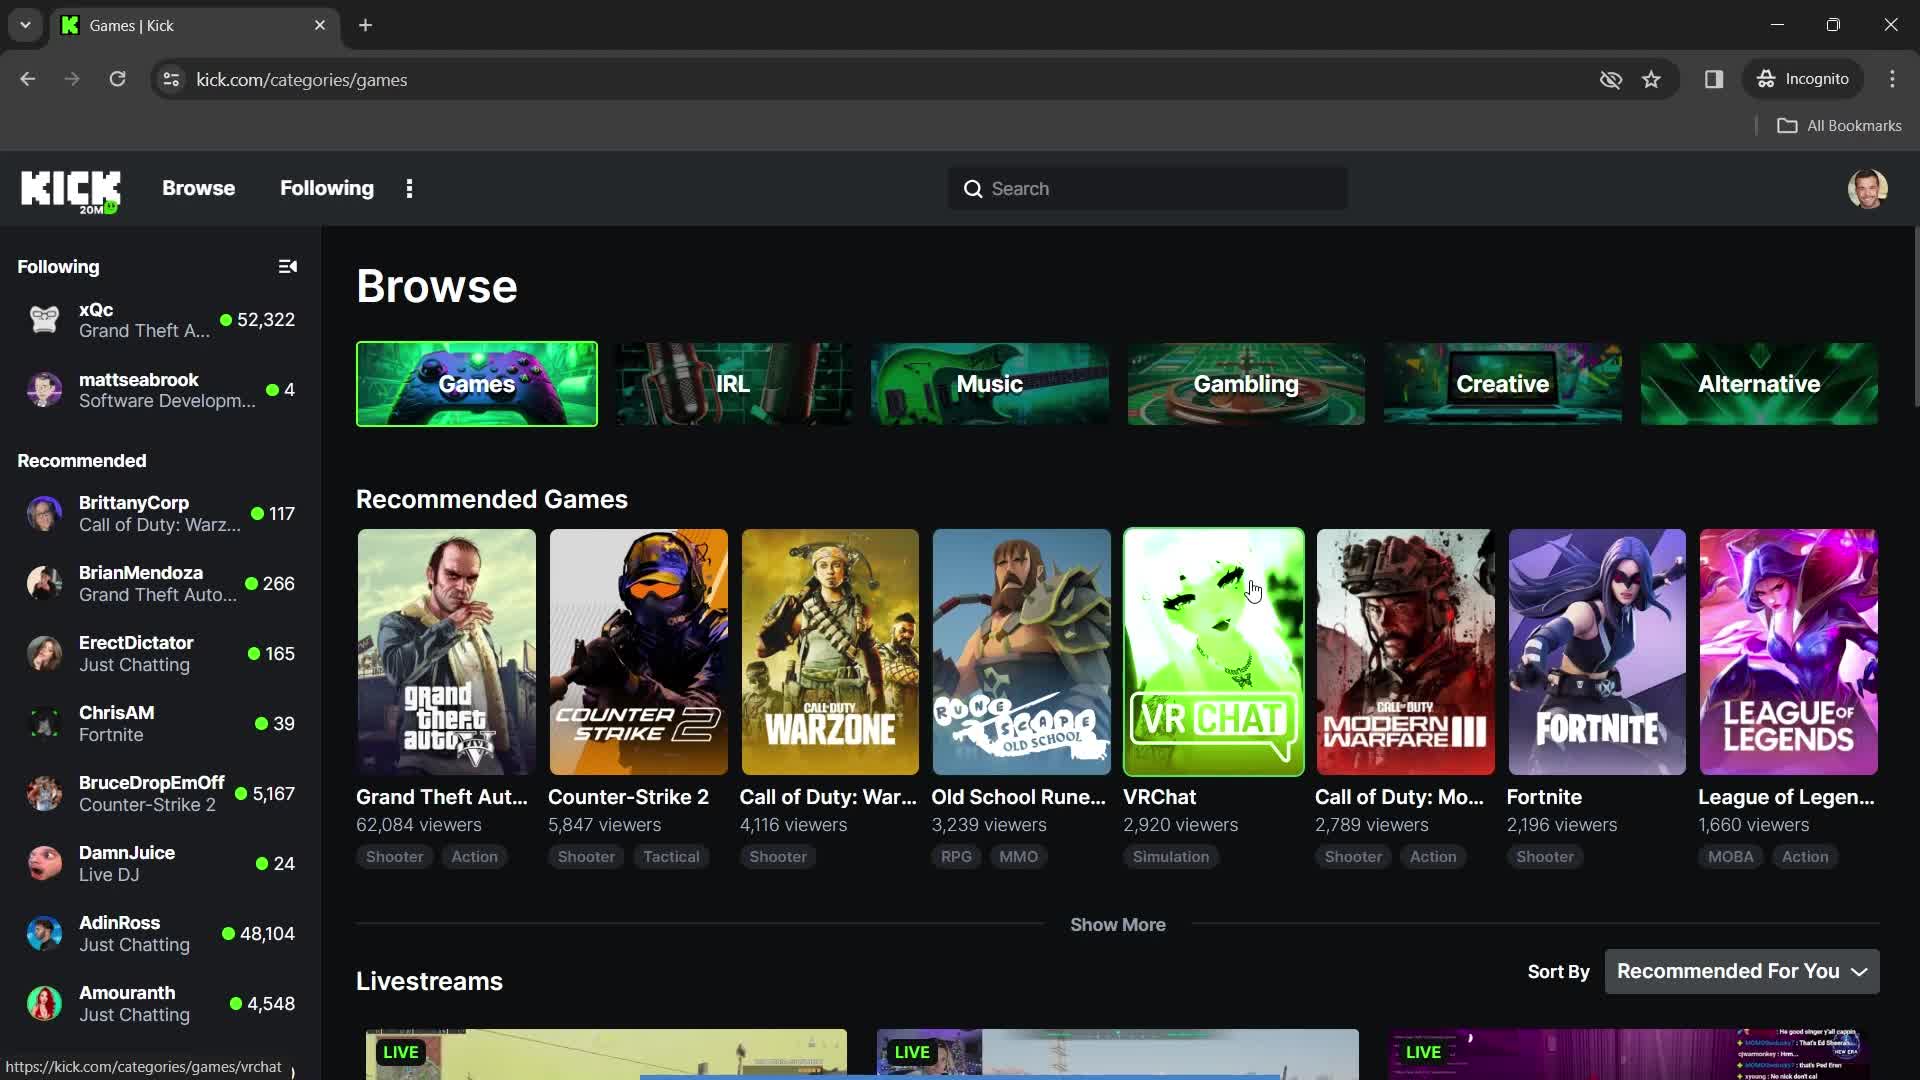Click the user profile avatar icon
Viewport: 1920px width, 1080px height.
pyautogui.click(x=1870, y=189)
